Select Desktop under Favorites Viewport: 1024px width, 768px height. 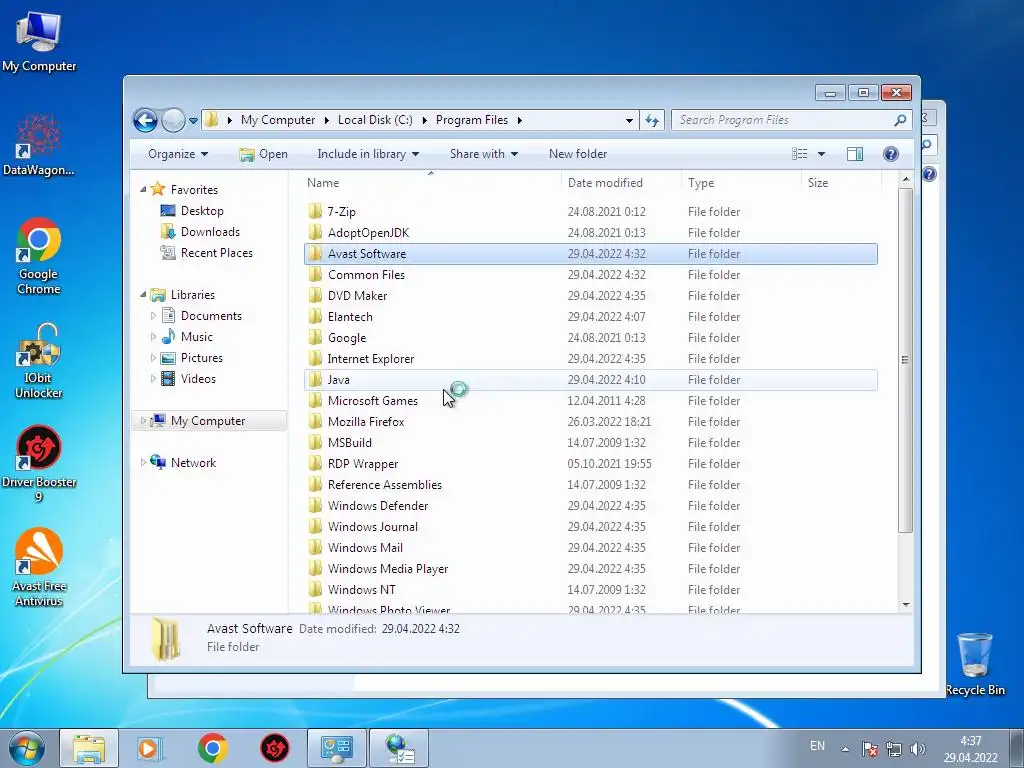(x=192, y=211)
